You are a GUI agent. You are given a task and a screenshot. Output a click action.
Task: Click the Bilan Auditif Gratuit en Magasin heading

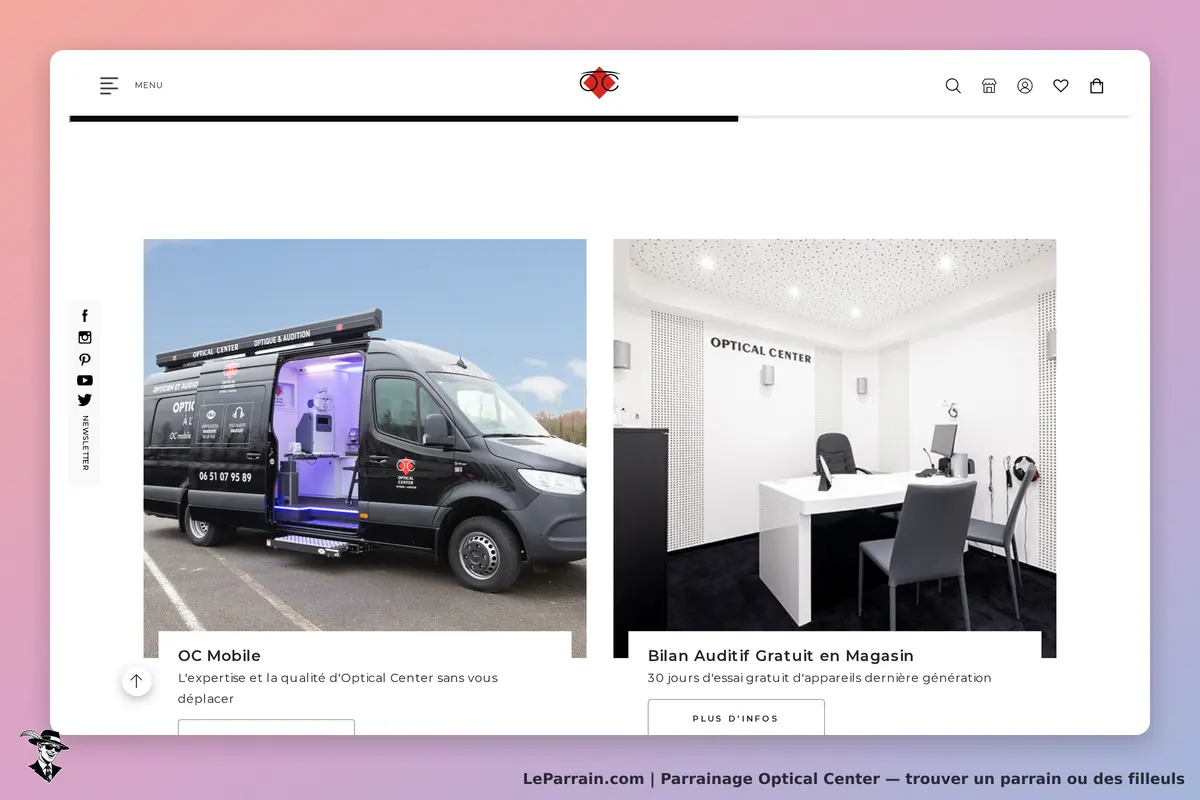point(781,656)
